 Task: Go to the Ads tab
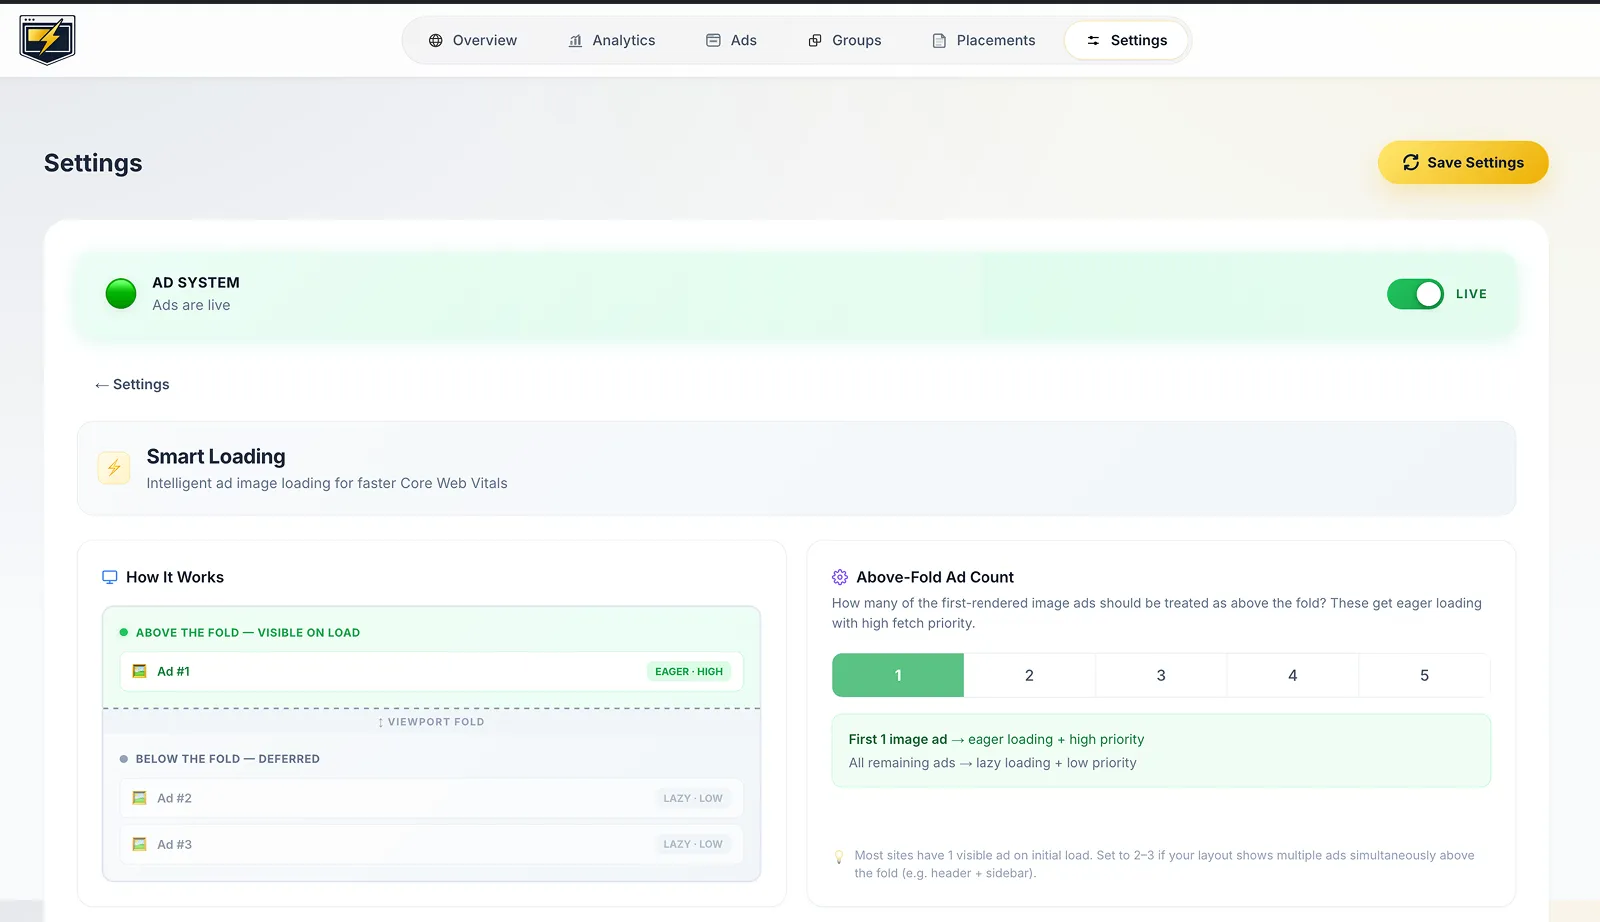pos(732,41)
